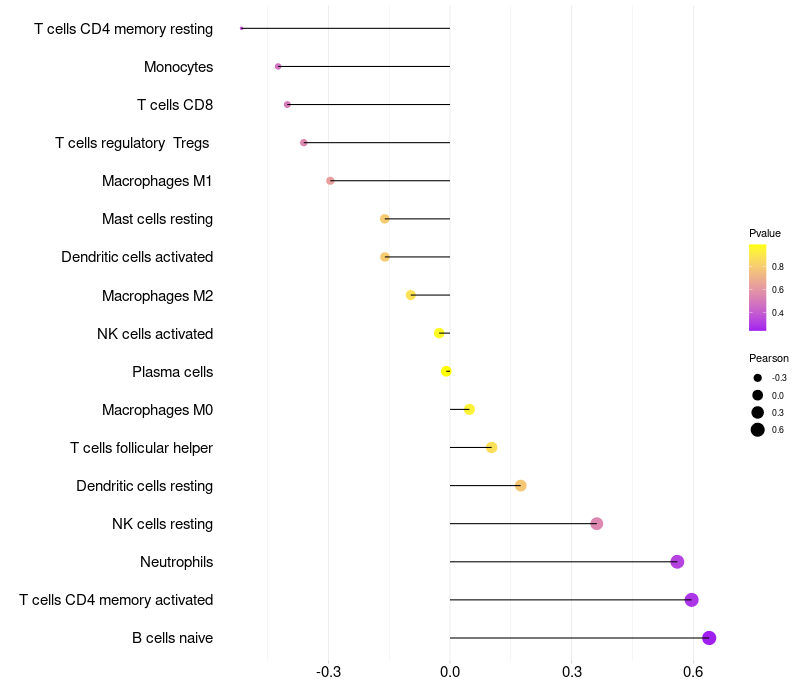800x700 pixels.
Task: Click the Macrophages M0 axis label
Action: (157, 410)
